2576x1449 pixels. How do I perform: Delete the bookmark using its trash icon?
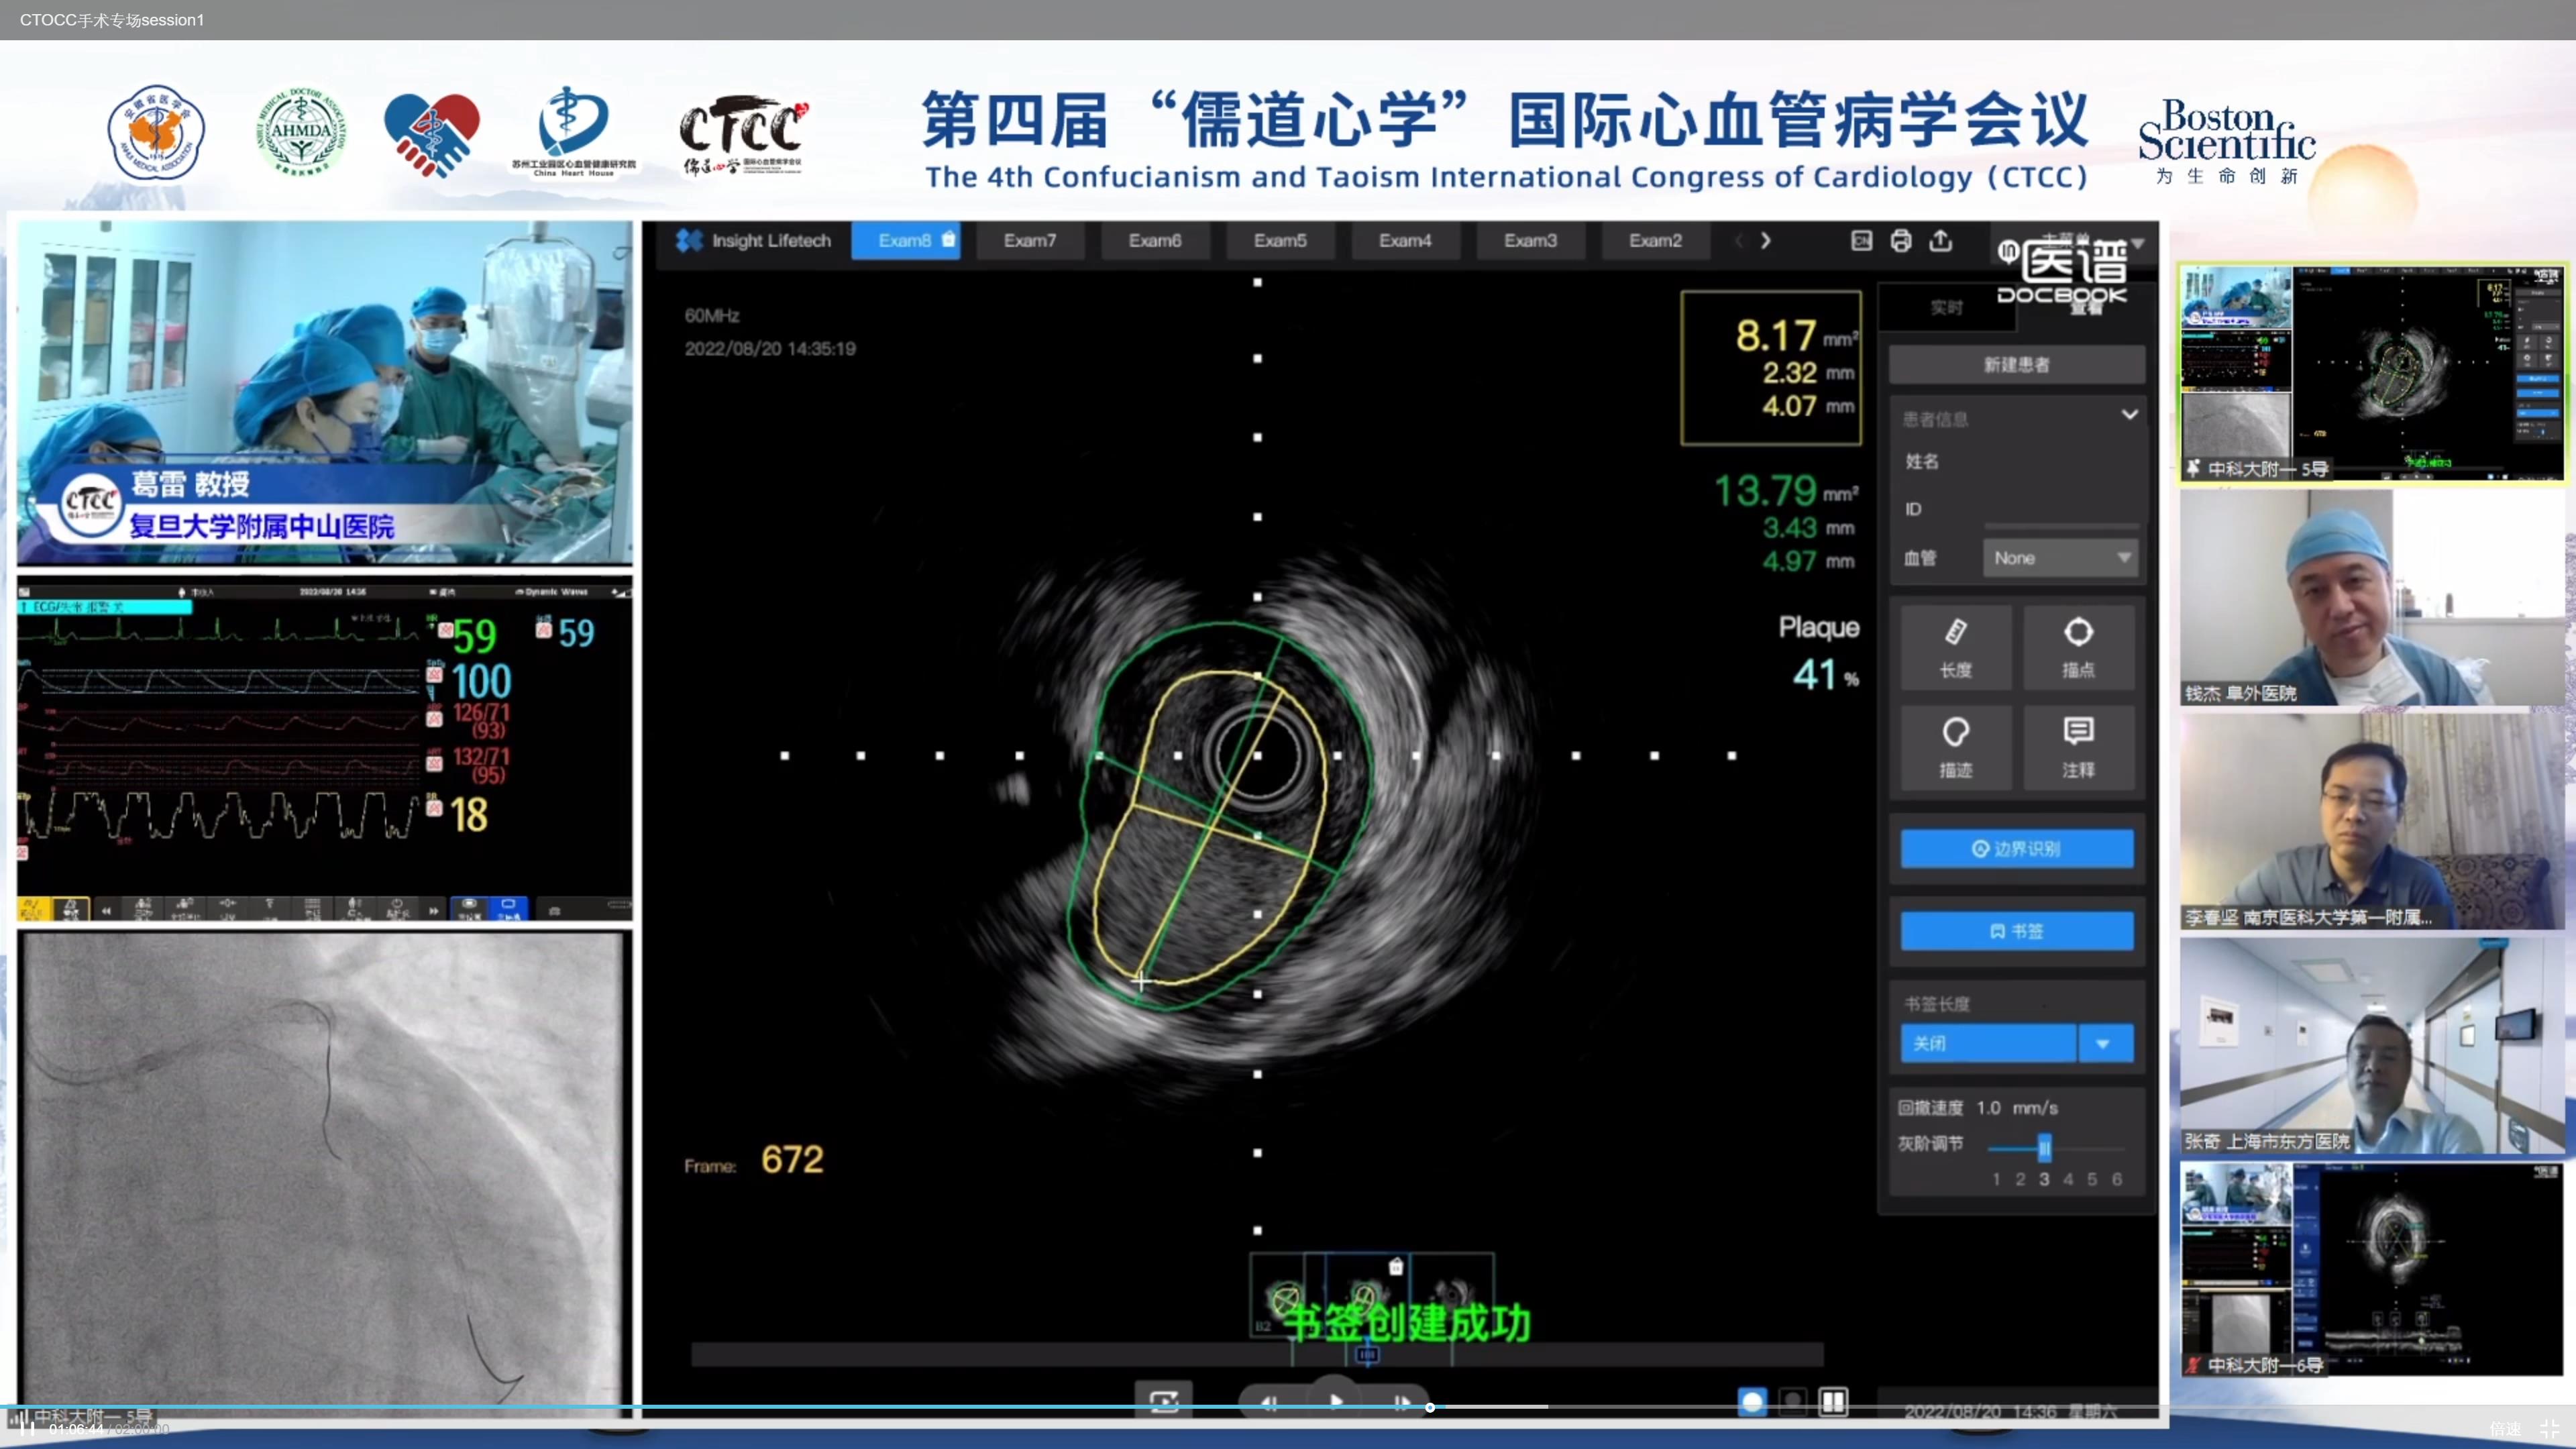[1396, 1267]
